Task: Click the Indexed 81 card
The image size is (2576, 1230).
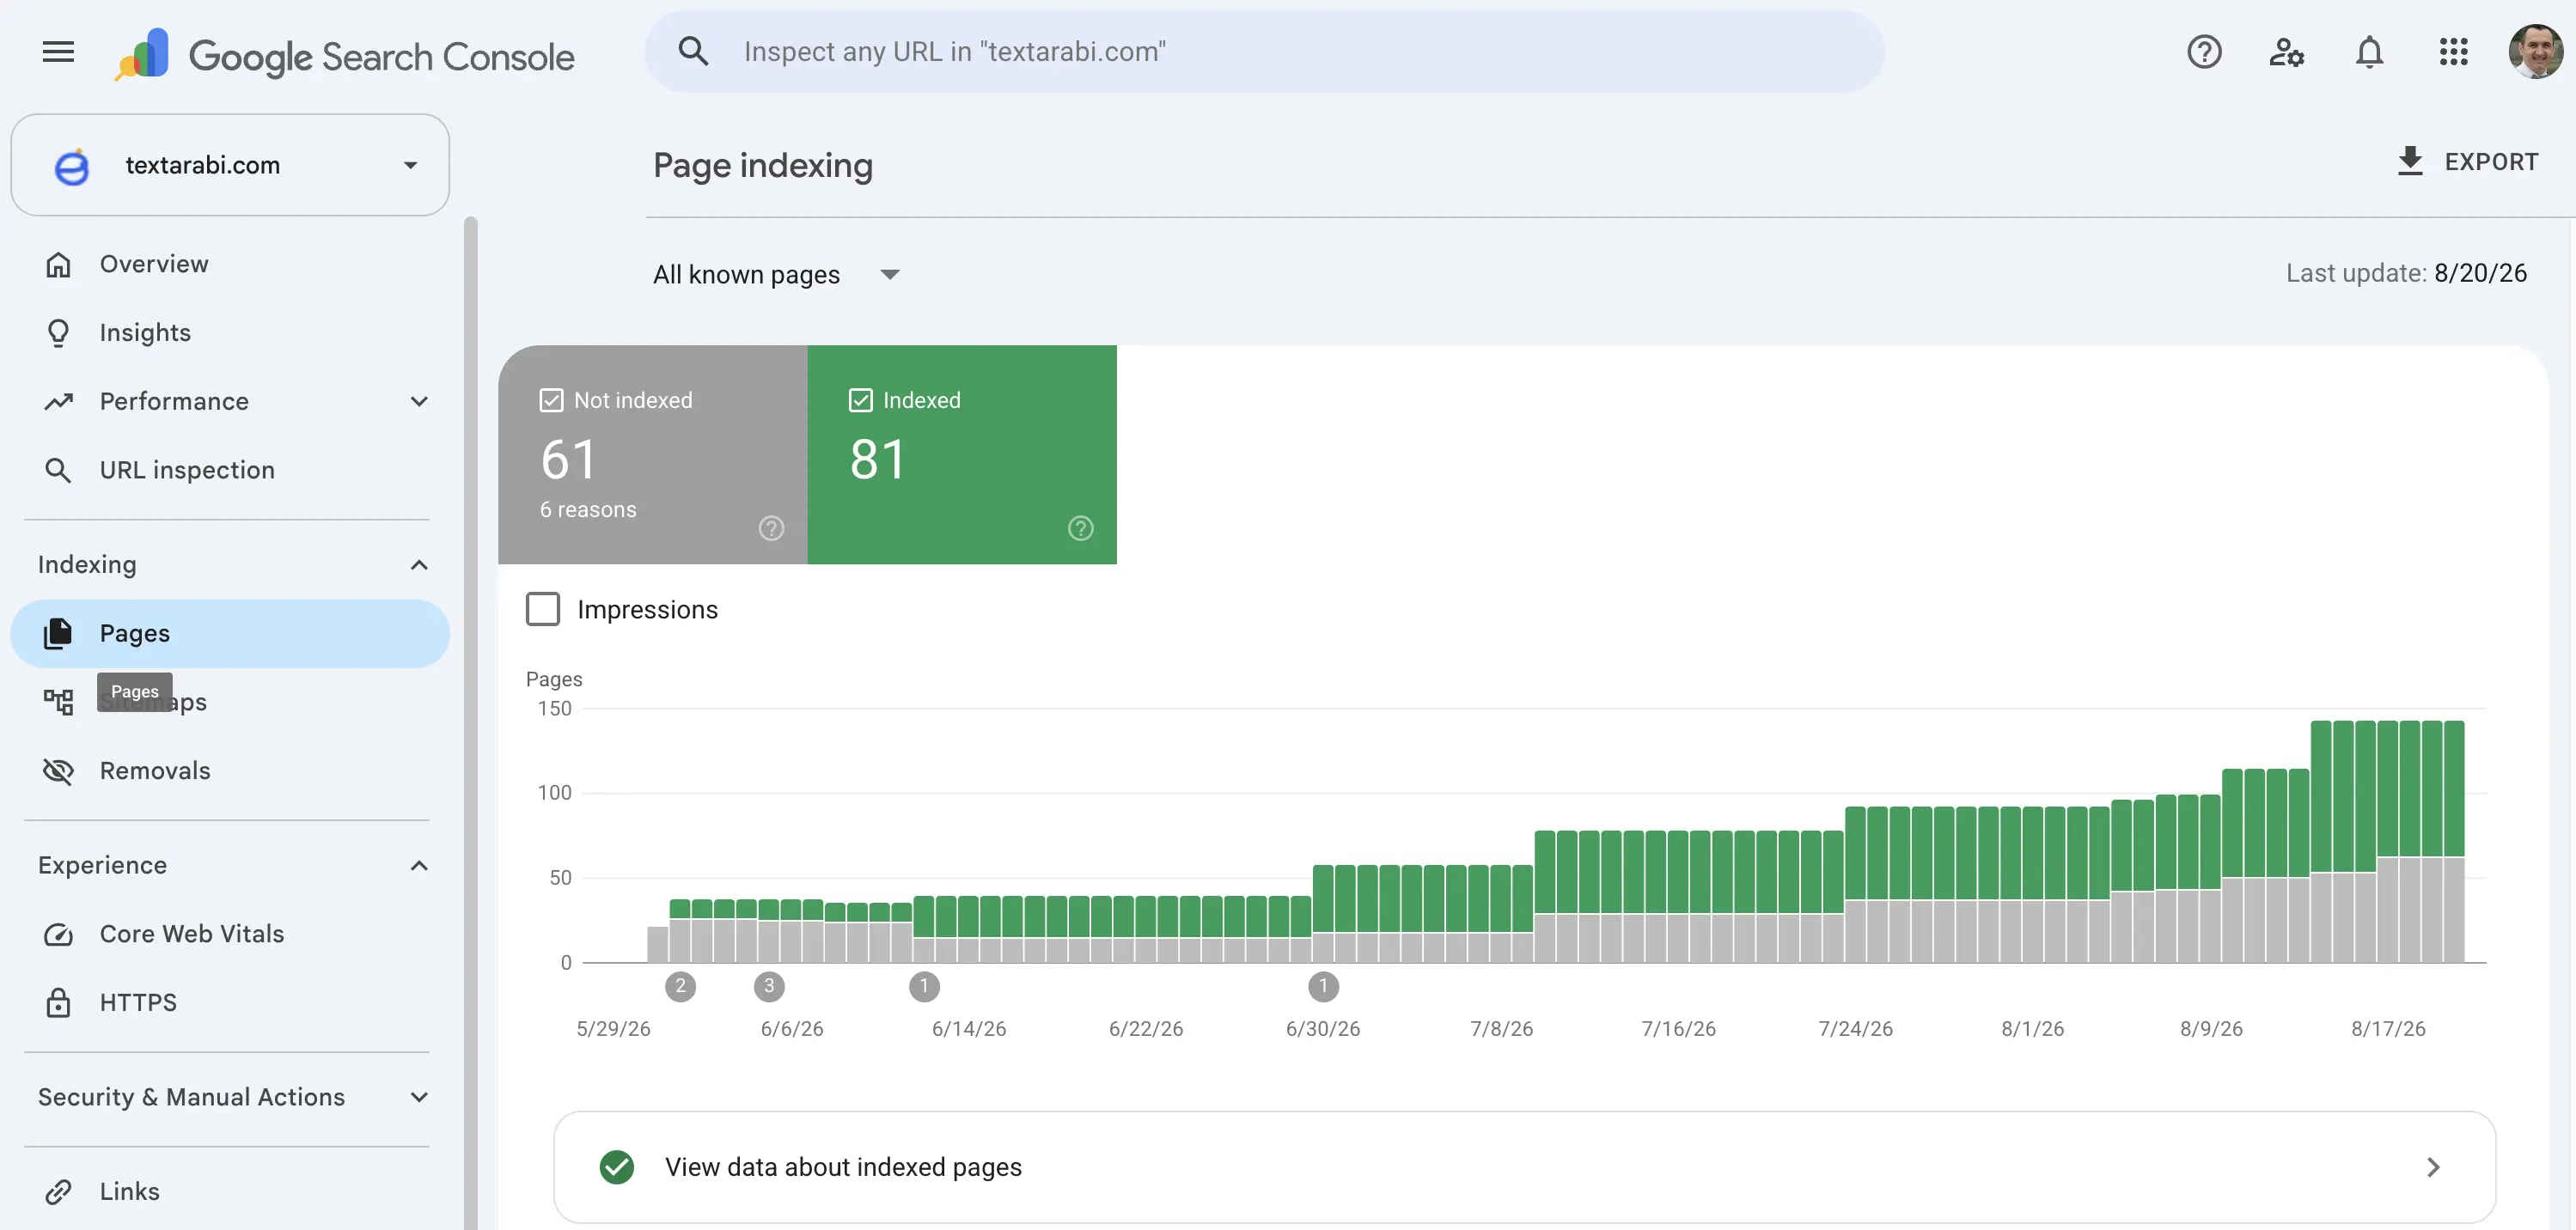Action: pyautogui.click(x=962, y=454)
